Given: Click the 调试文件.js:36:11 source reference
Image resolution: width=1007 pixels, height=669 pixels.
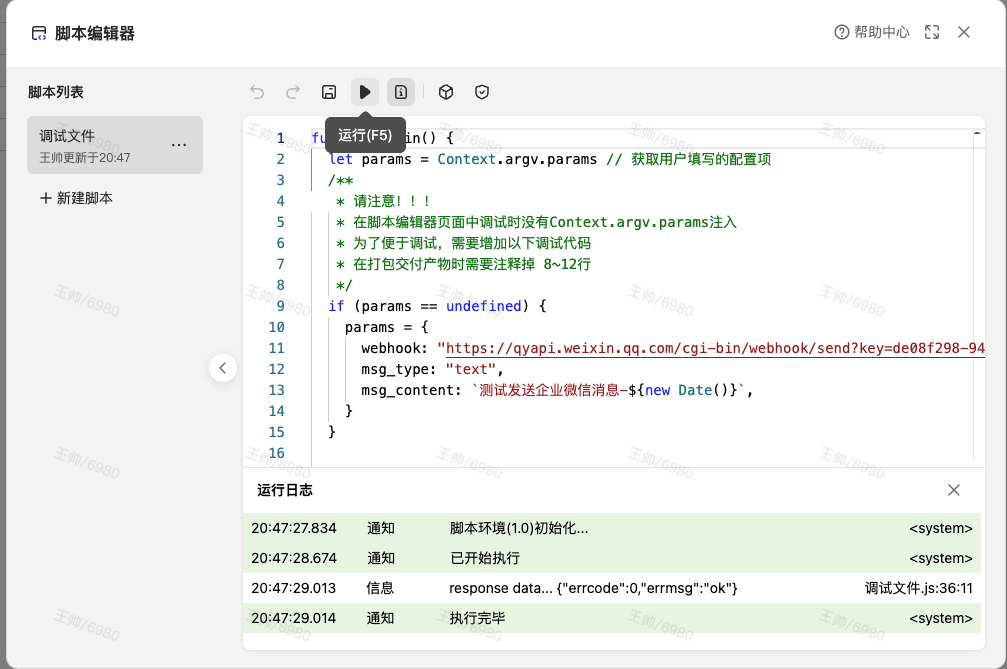Looking at the screenshot, I should click(918, 588).
